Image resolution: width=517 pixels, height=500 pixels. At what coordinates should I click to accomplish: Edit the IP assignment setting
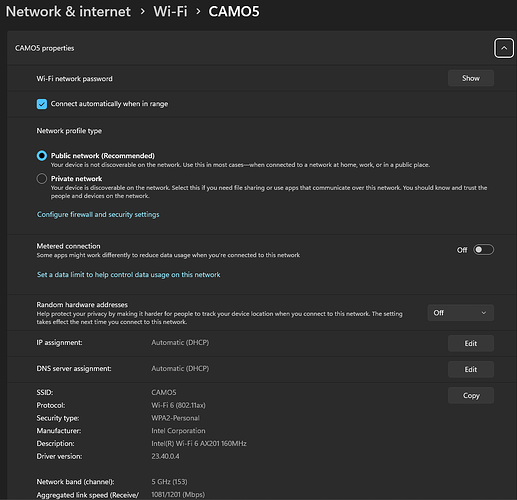[x=471, y=343]
